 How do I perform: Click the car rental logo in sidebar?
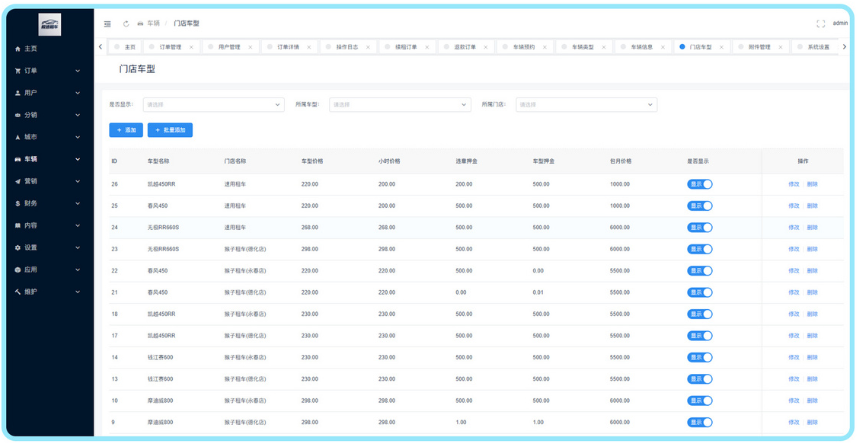[49, 25]
